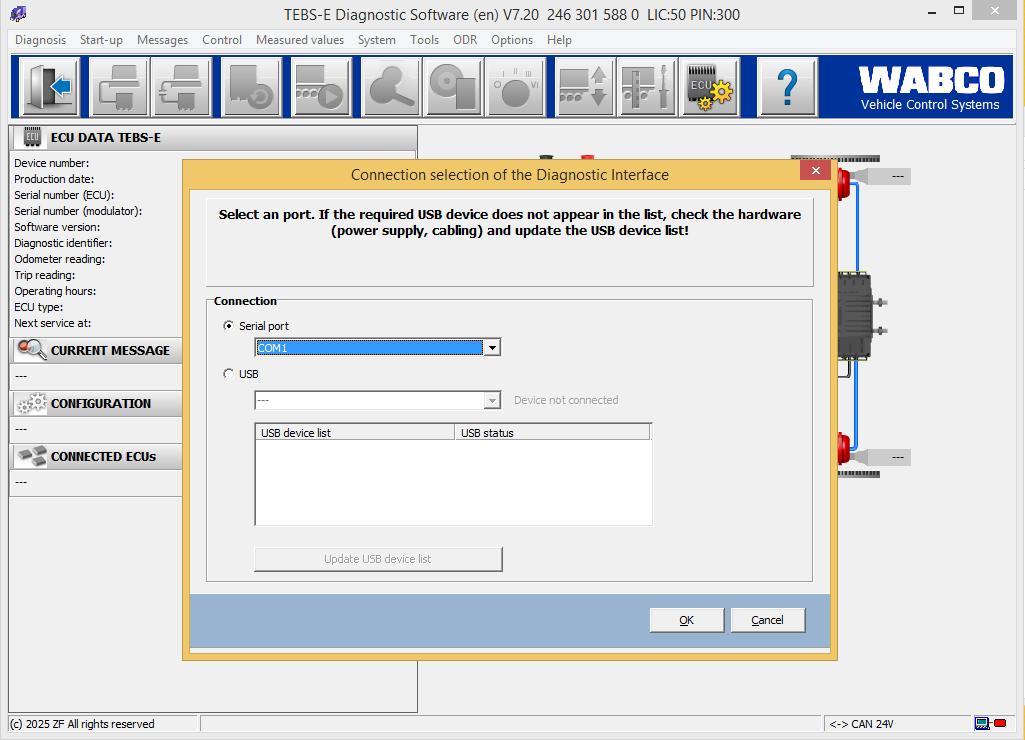Click the disc and document toolbar icon
1025x740 pixels.
[454, 87]
